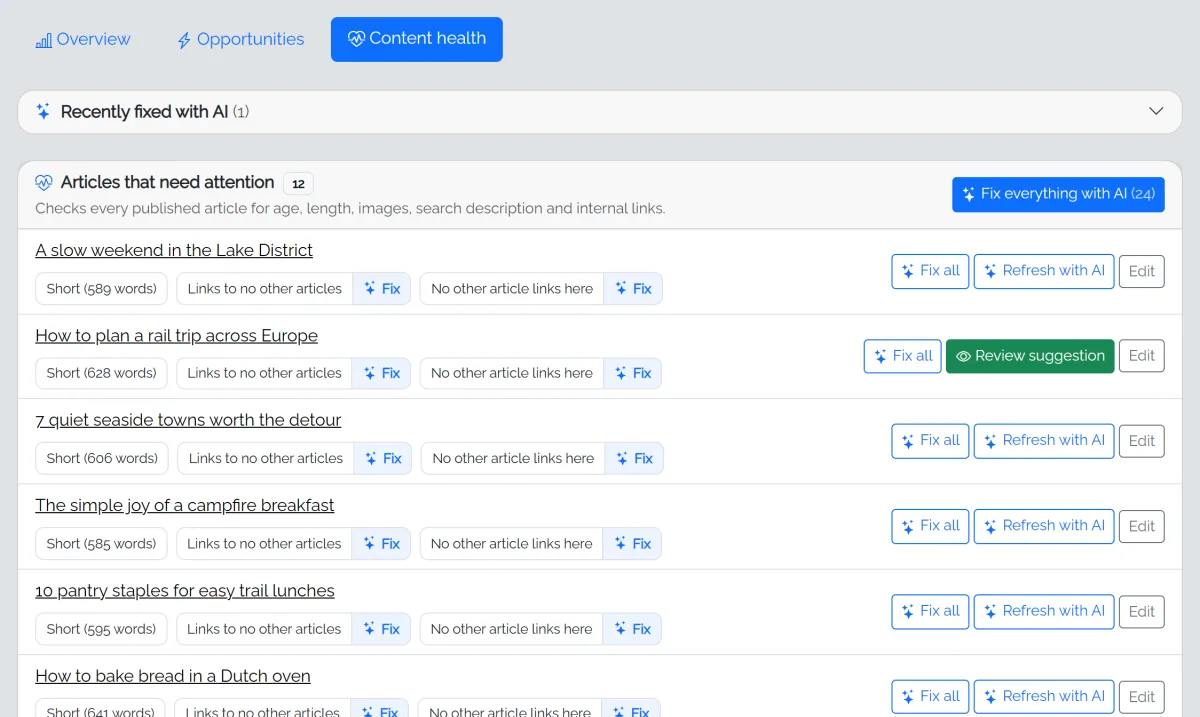Click Fix all for the campfire breakfast article
This screenshot has width=1200, height=717.
(930, 526)
